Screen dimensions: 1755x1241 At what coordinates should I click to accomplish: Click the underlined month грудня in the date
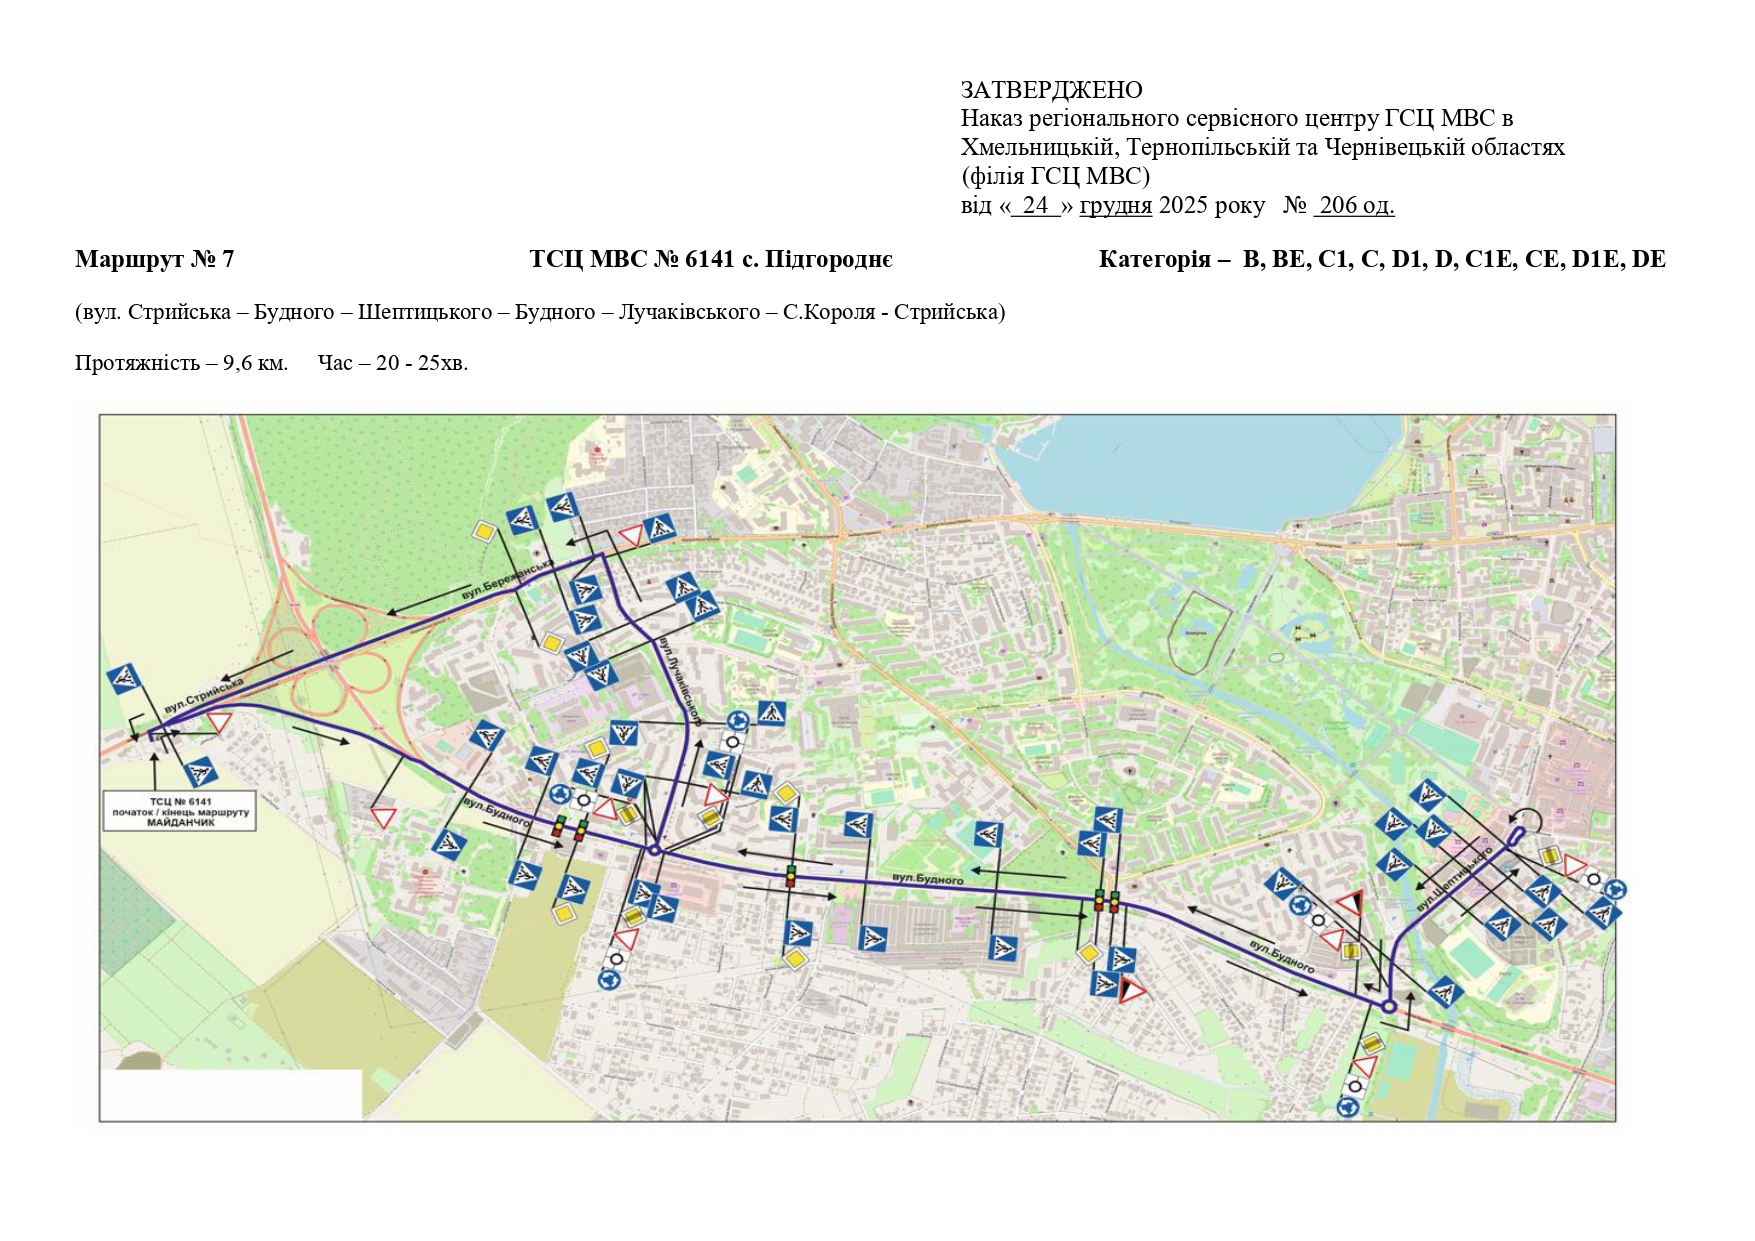(1115, 205)
